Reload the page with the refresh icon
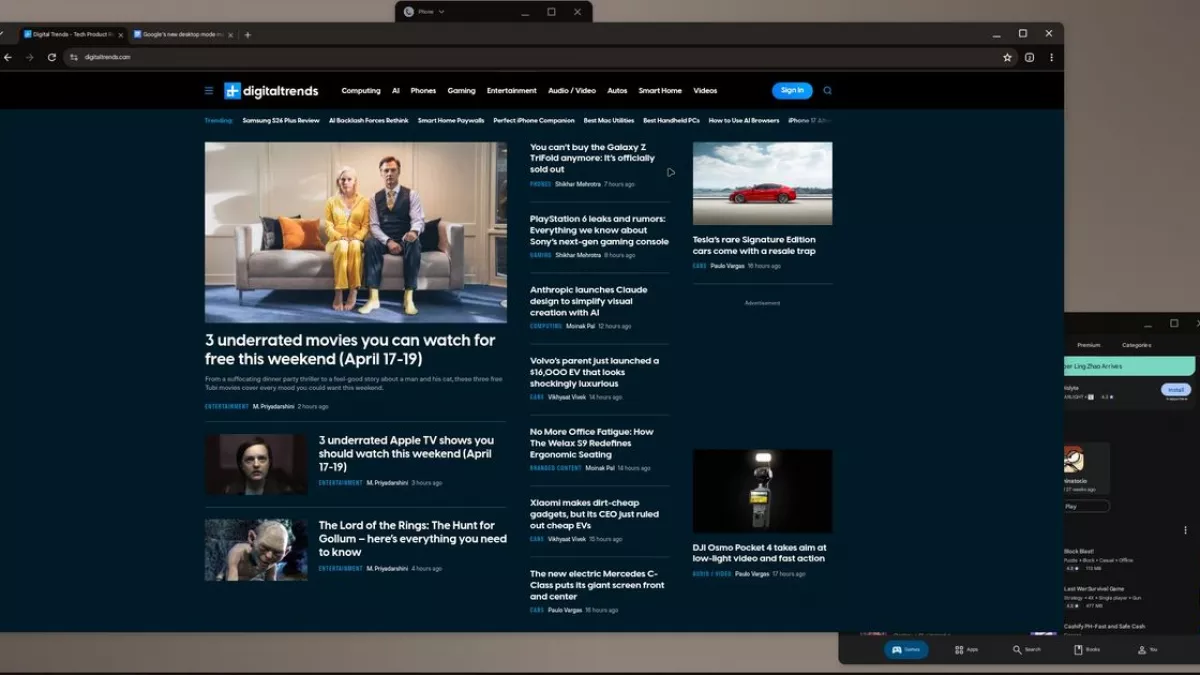Viewport: 1200px width, 675px height. click(52, 58)
